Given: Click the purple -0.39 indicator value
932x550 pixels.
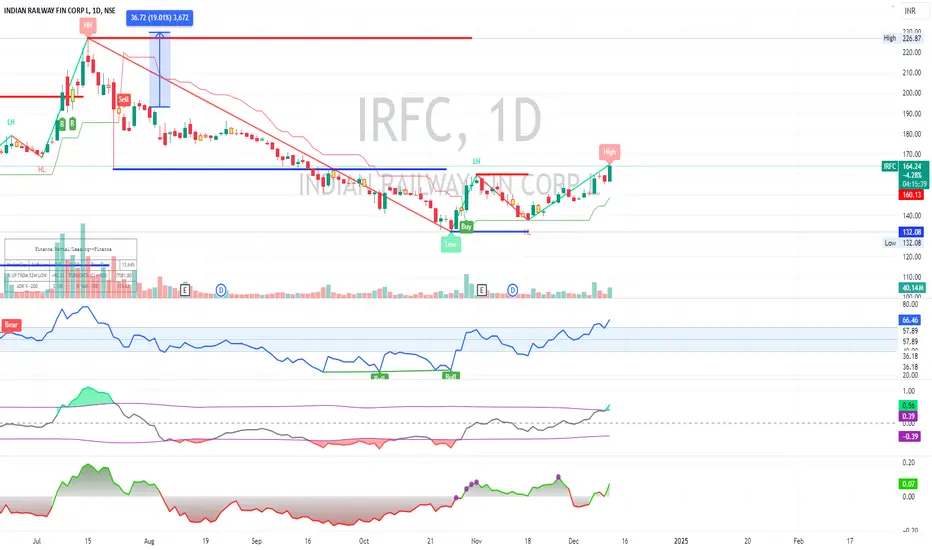Looking at the screenshot, I should coord(910,436).
